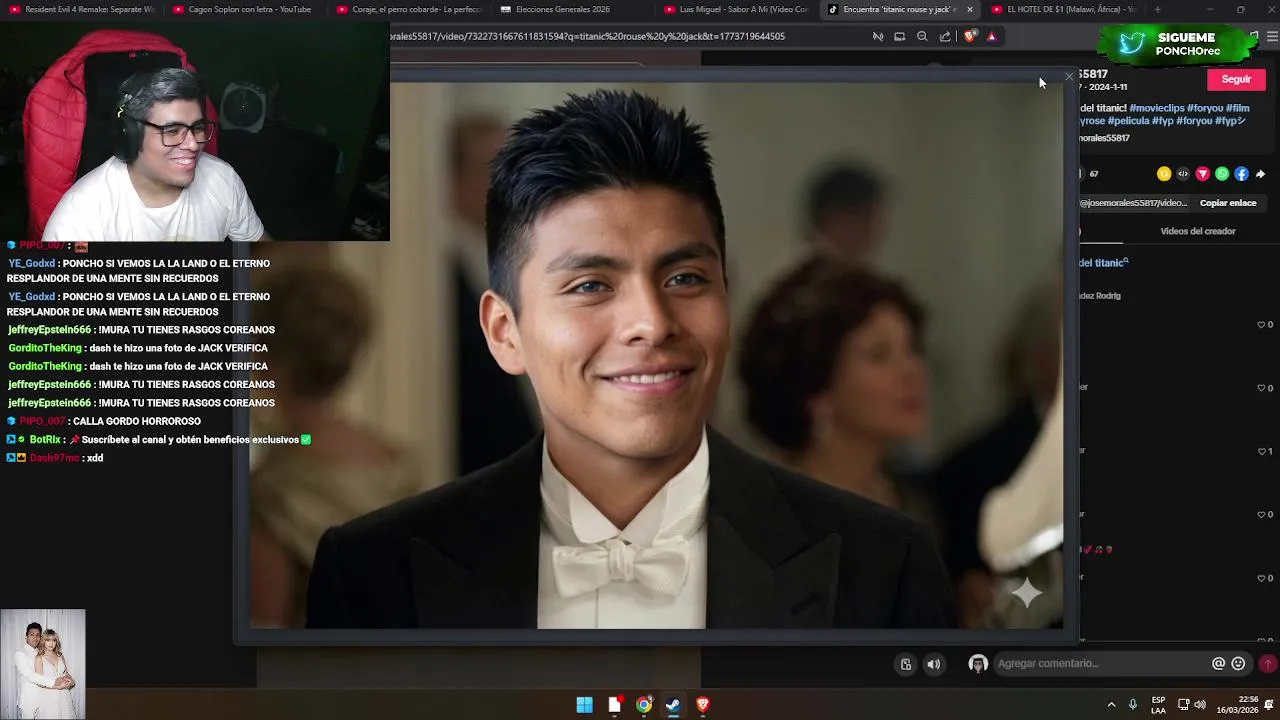Image resolution: width=1280 pixels, height=720 pixels.
Task: Mute the TikTok video volume
Action: tap(933, 664)
